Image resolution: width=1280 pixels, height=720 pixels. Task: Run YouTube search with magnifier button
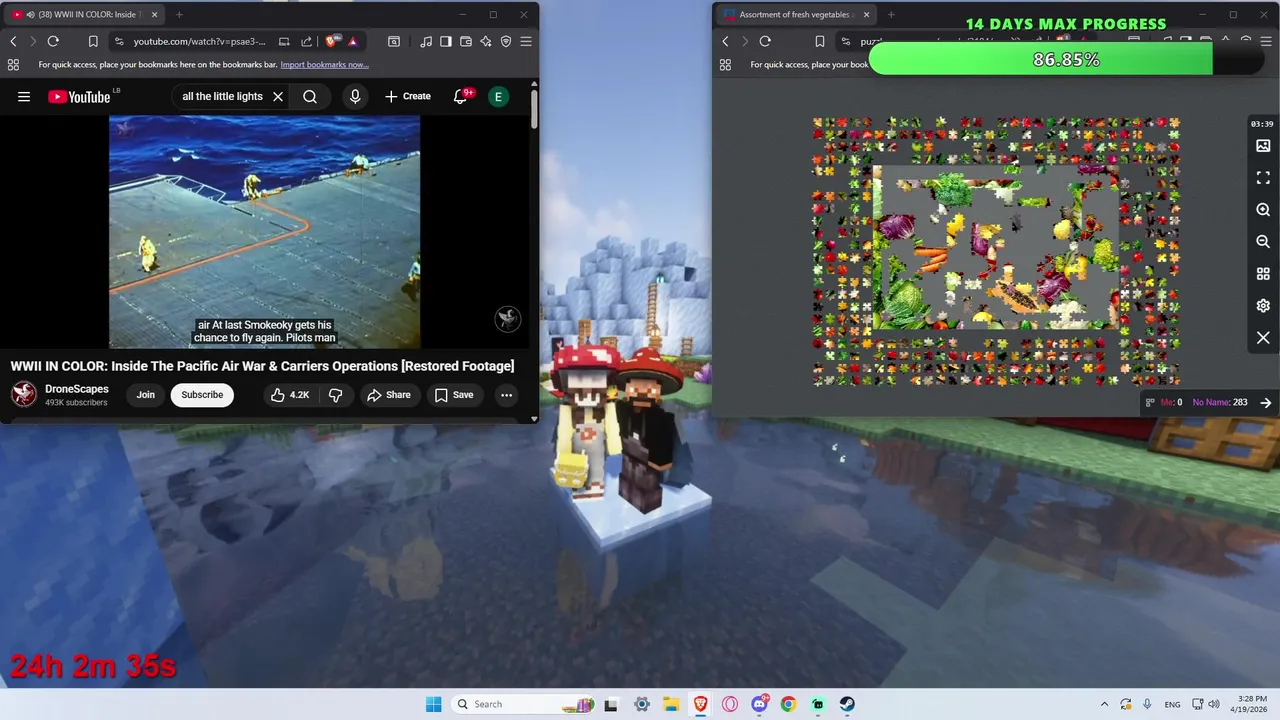point(310,97)
